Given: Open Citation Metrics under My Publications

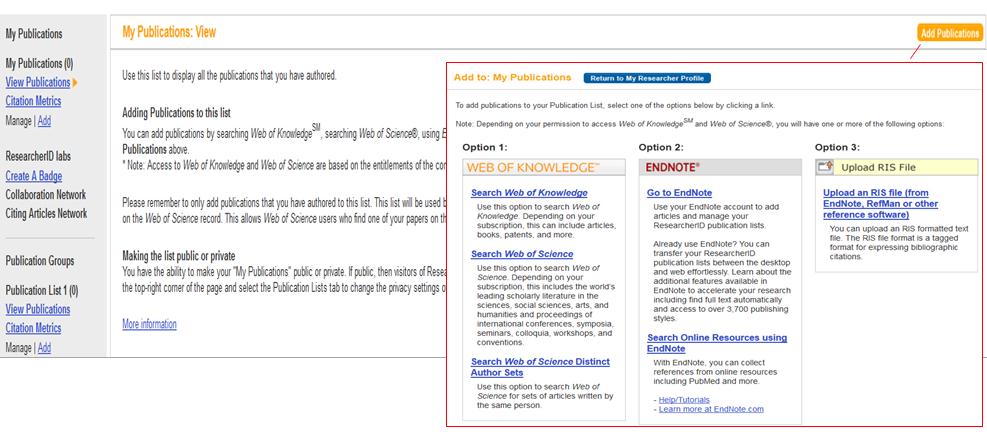Looking at the screenshot, I should tap(33, 101).
